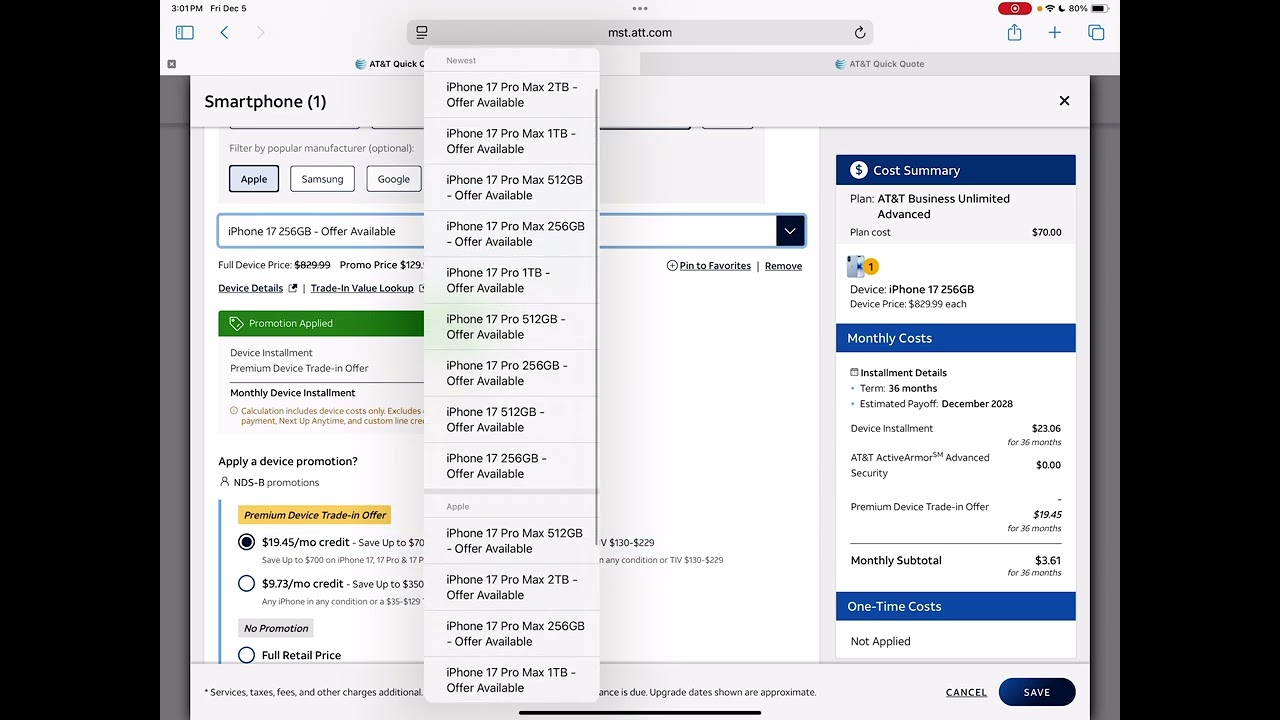Open the Safari sidebar panel
Screen dimensions: 1280x720
[184, 33]
